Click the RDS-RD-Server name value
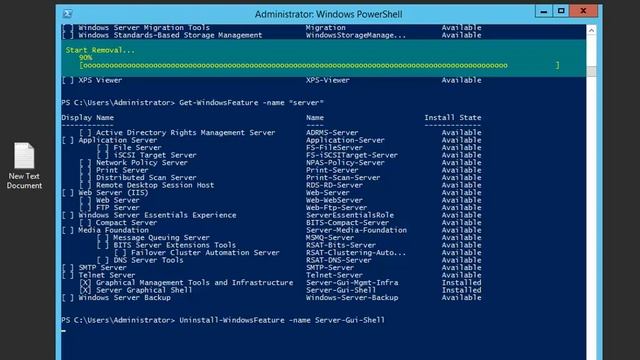Viewport: 640px width, 360px height. [334, 185]
